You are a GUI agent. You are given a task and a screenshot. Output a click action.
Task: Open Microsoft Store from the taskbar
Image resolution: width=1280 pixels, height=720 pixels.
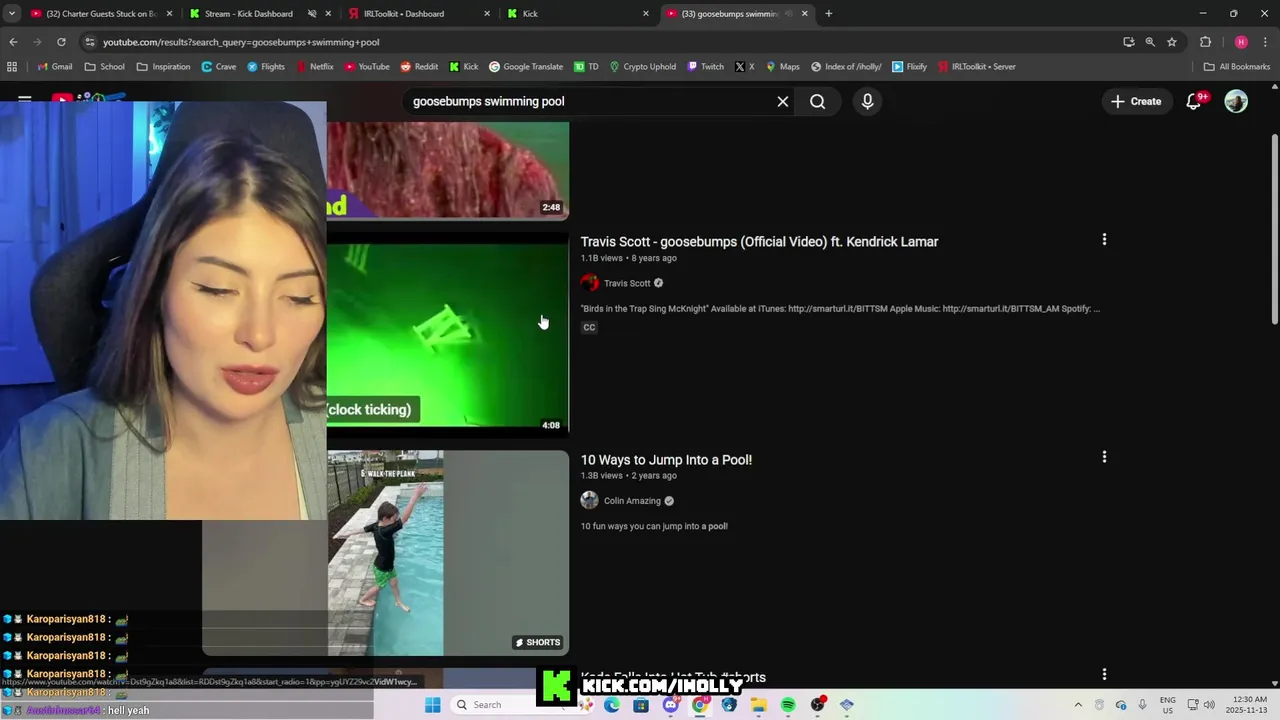point(641,705)
